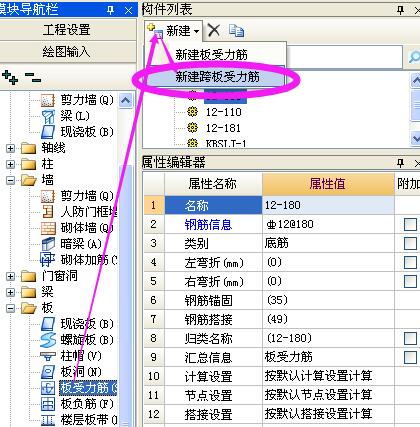Click the 类别 value 底筋
Viewport: 420px width, 427px height.
click(328, 243)
